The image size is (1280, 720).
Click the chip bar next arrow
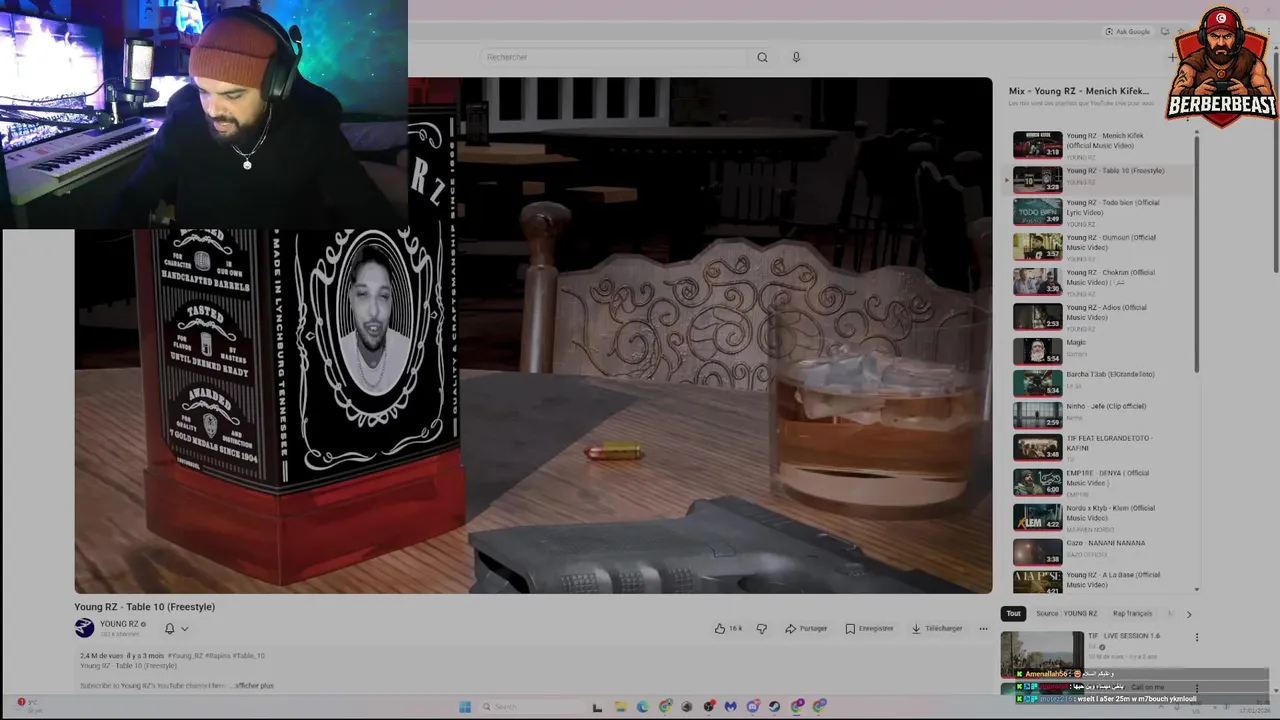[x=1189, y=614]
